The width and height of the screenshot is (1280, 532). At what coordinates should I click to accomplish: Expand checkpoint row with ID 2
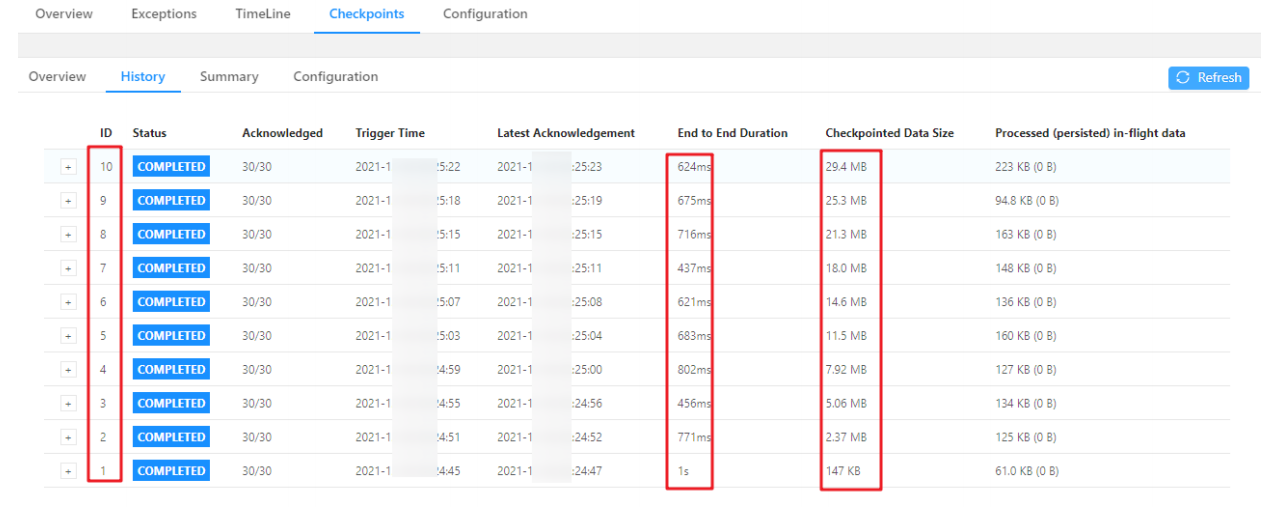point(68,437)
